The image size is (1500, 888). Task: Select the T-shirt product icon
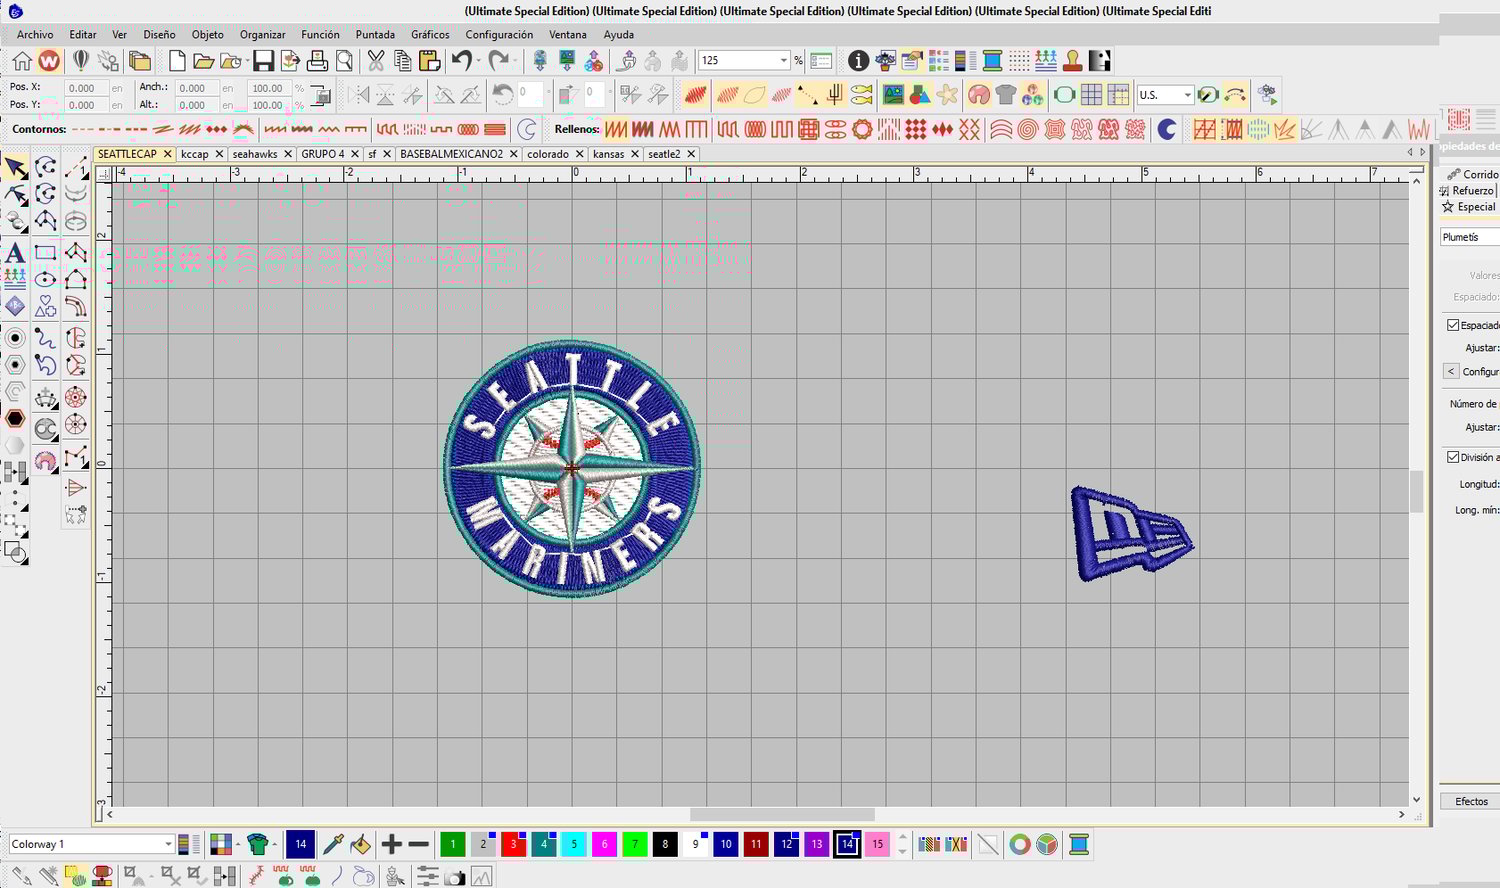(1006, 95)
